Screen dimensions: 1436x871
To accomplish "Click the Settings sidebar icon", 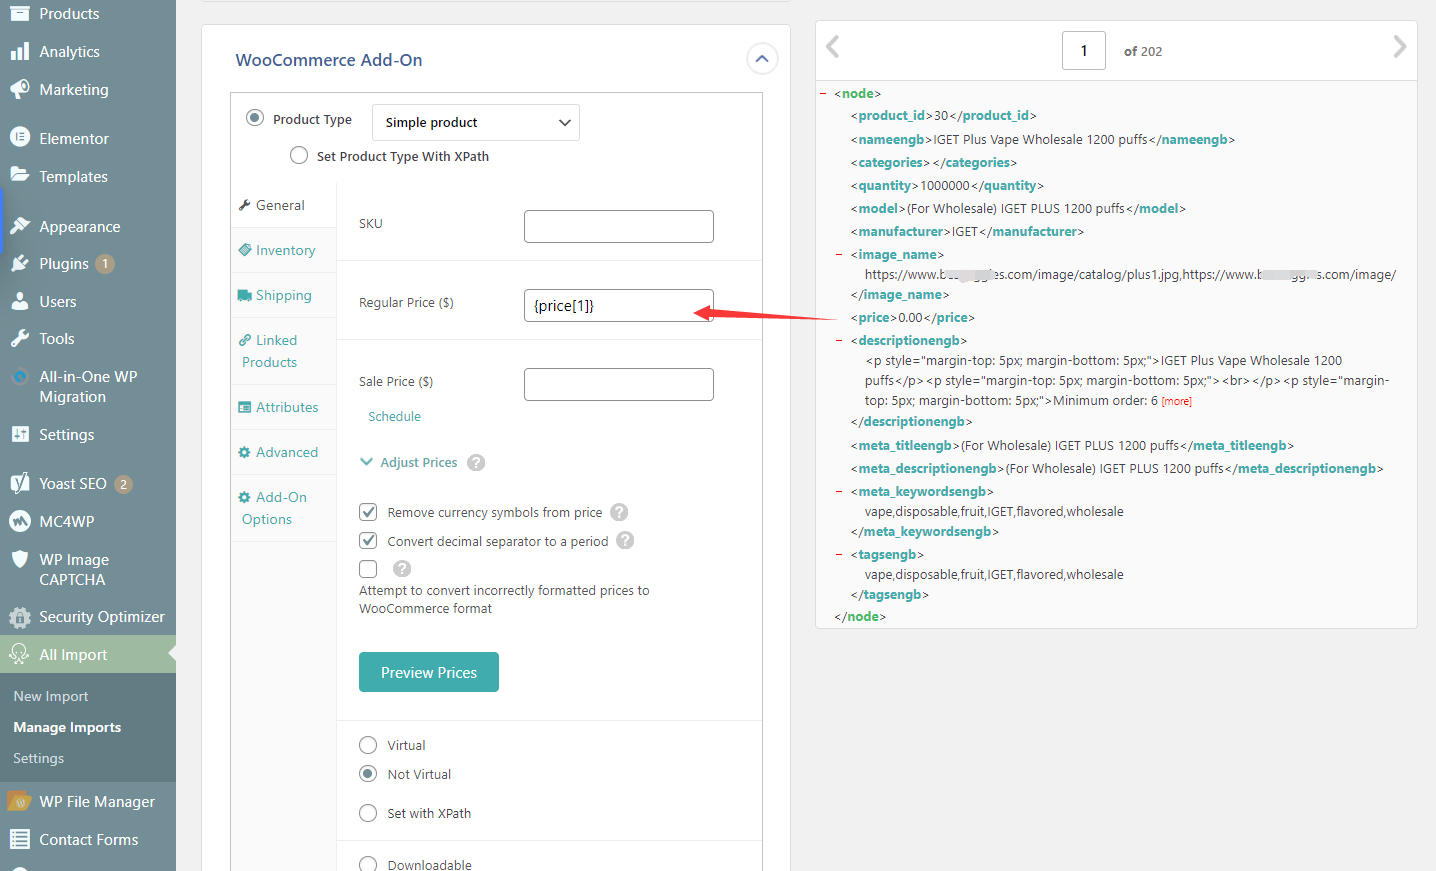I will 19,434.
